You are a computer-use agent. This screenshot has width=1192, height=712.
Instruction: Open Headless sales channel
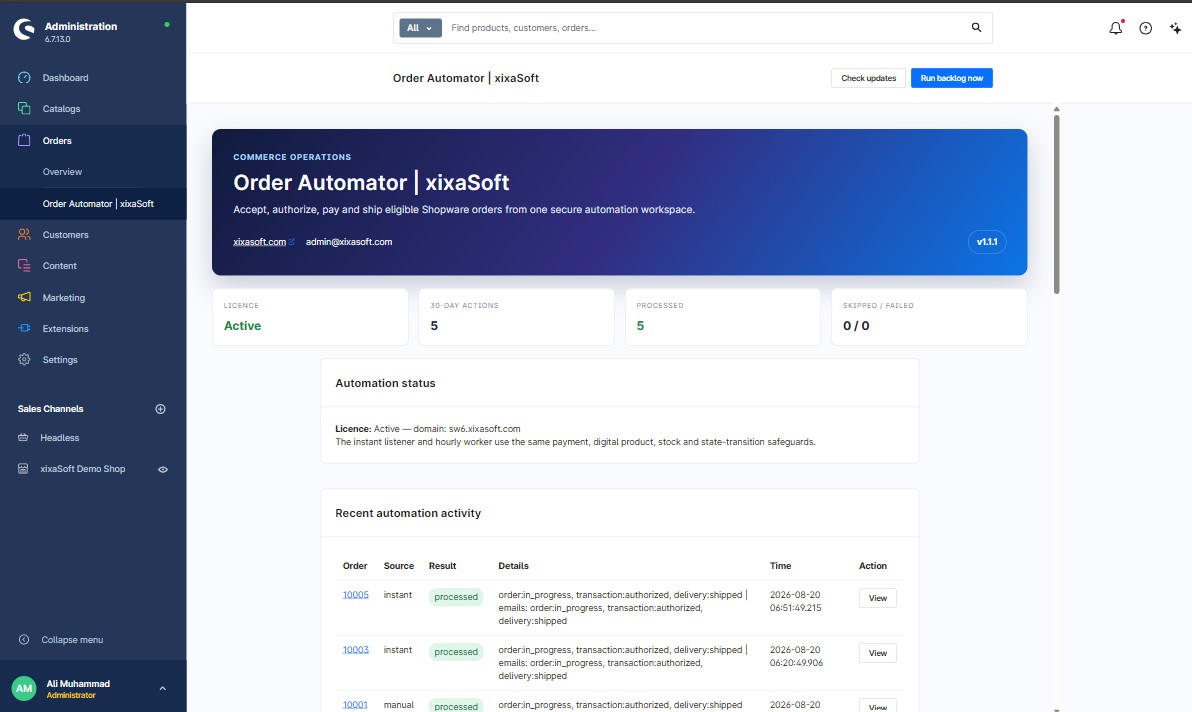59,438
